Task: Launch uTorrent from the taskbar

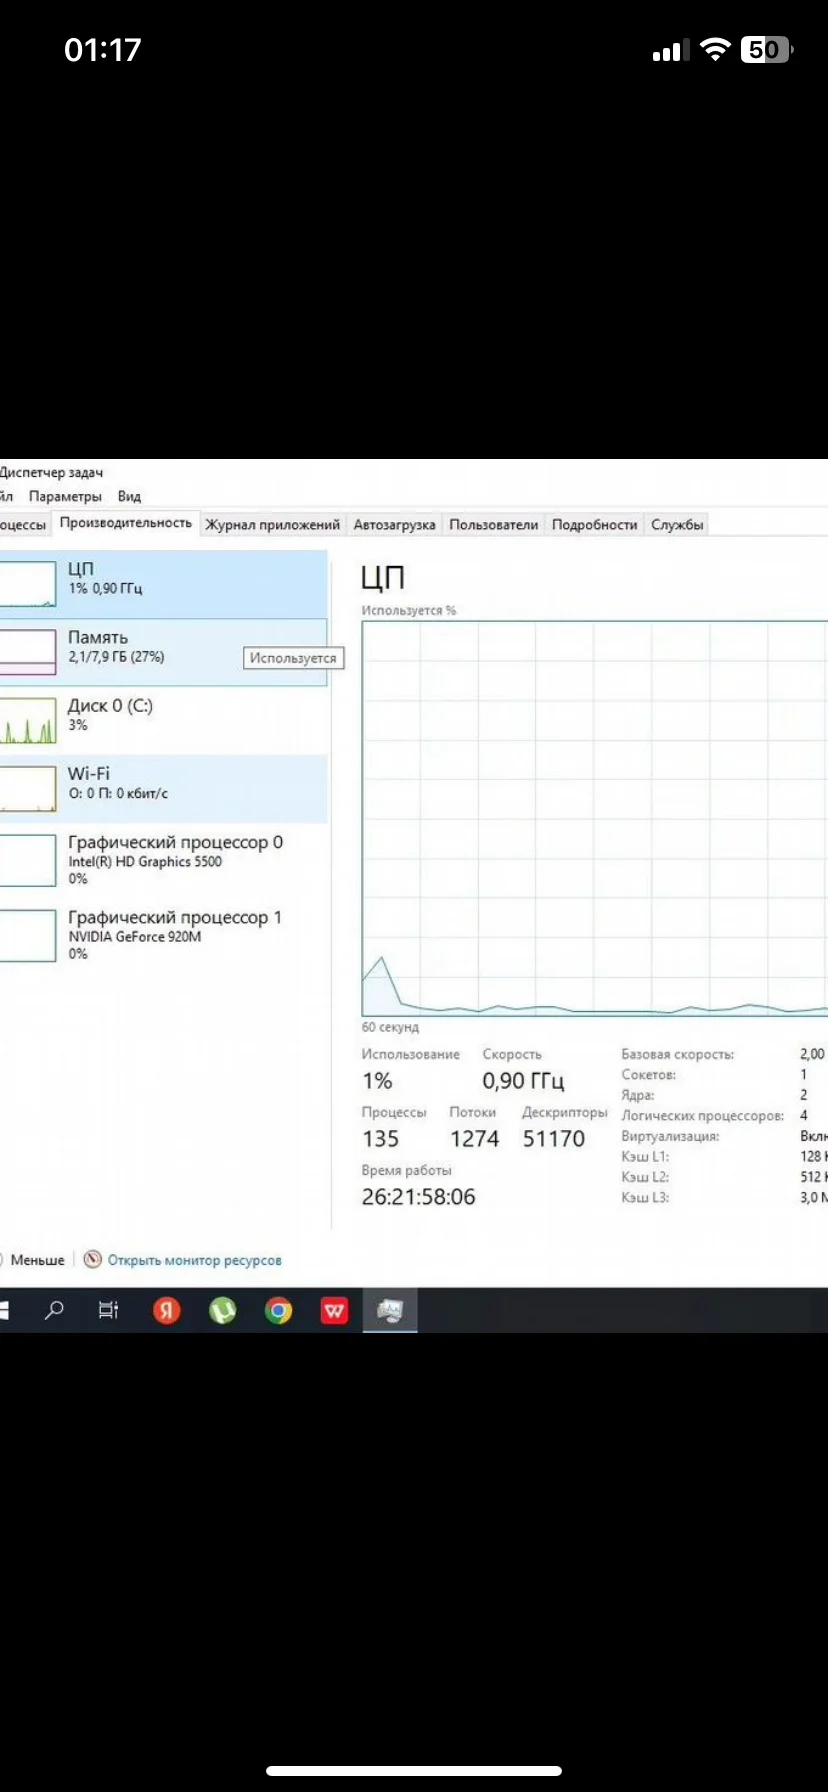Action: pyautogui.click(x=222, y=1310)
